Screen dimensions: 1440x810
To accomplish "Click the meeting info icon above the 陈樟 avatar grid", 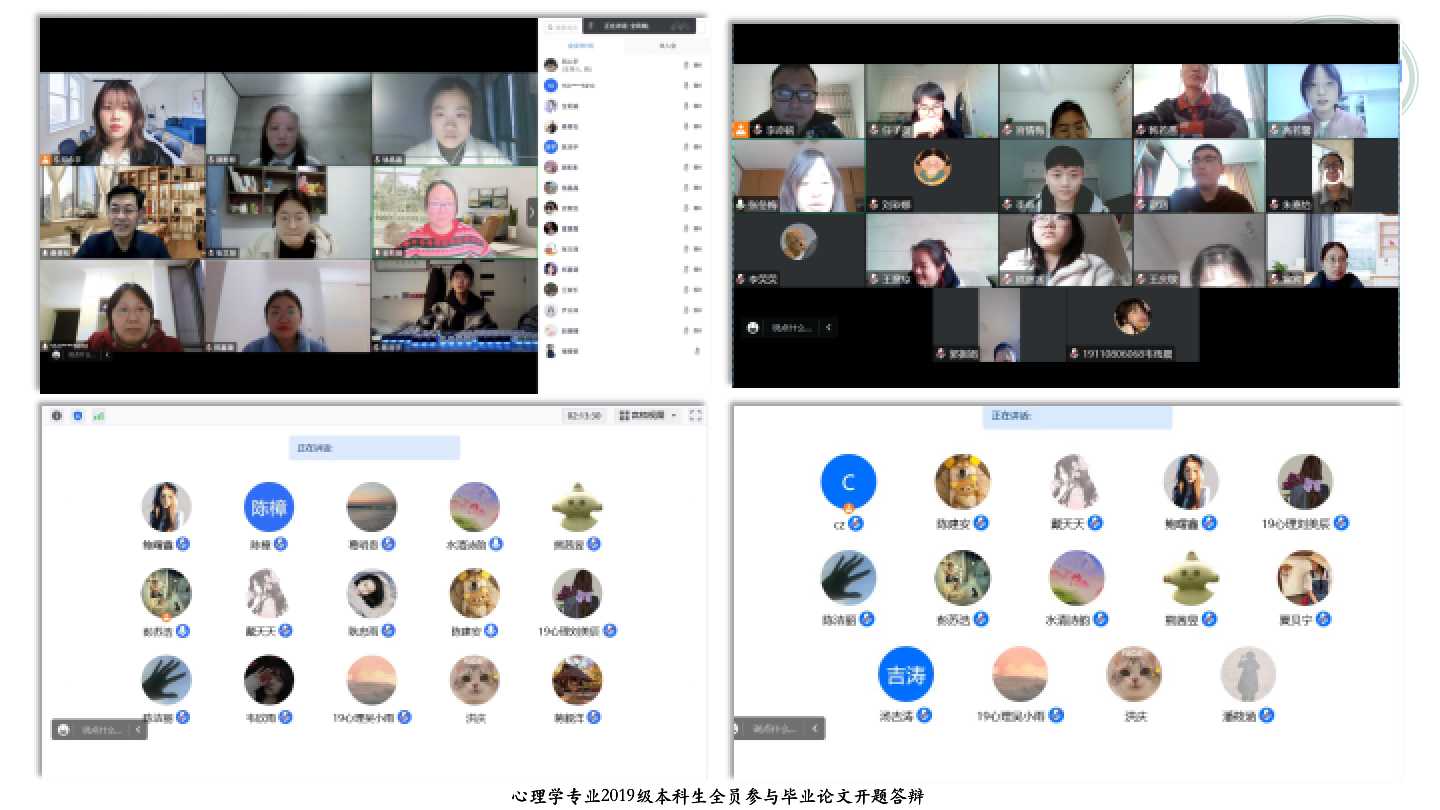I will [x=57, y=416].
